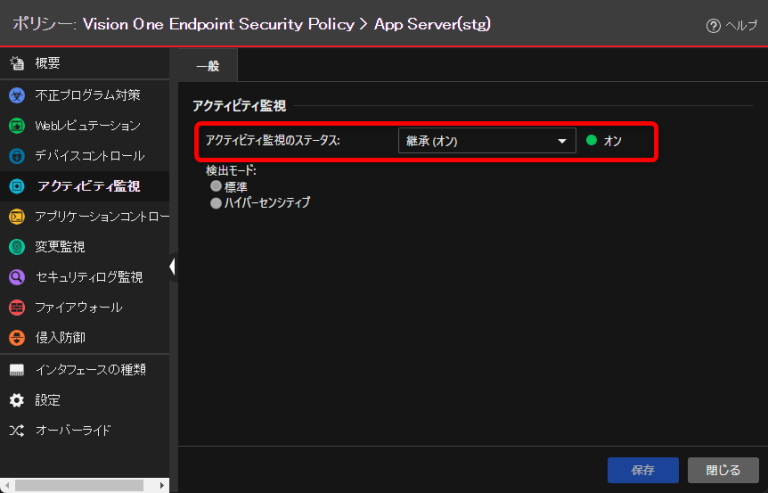Open セキュリティログ監視 in the sidebar
The height and width of the screenshot is (493, 768).
pyautogui.click(x=85, y=277)
